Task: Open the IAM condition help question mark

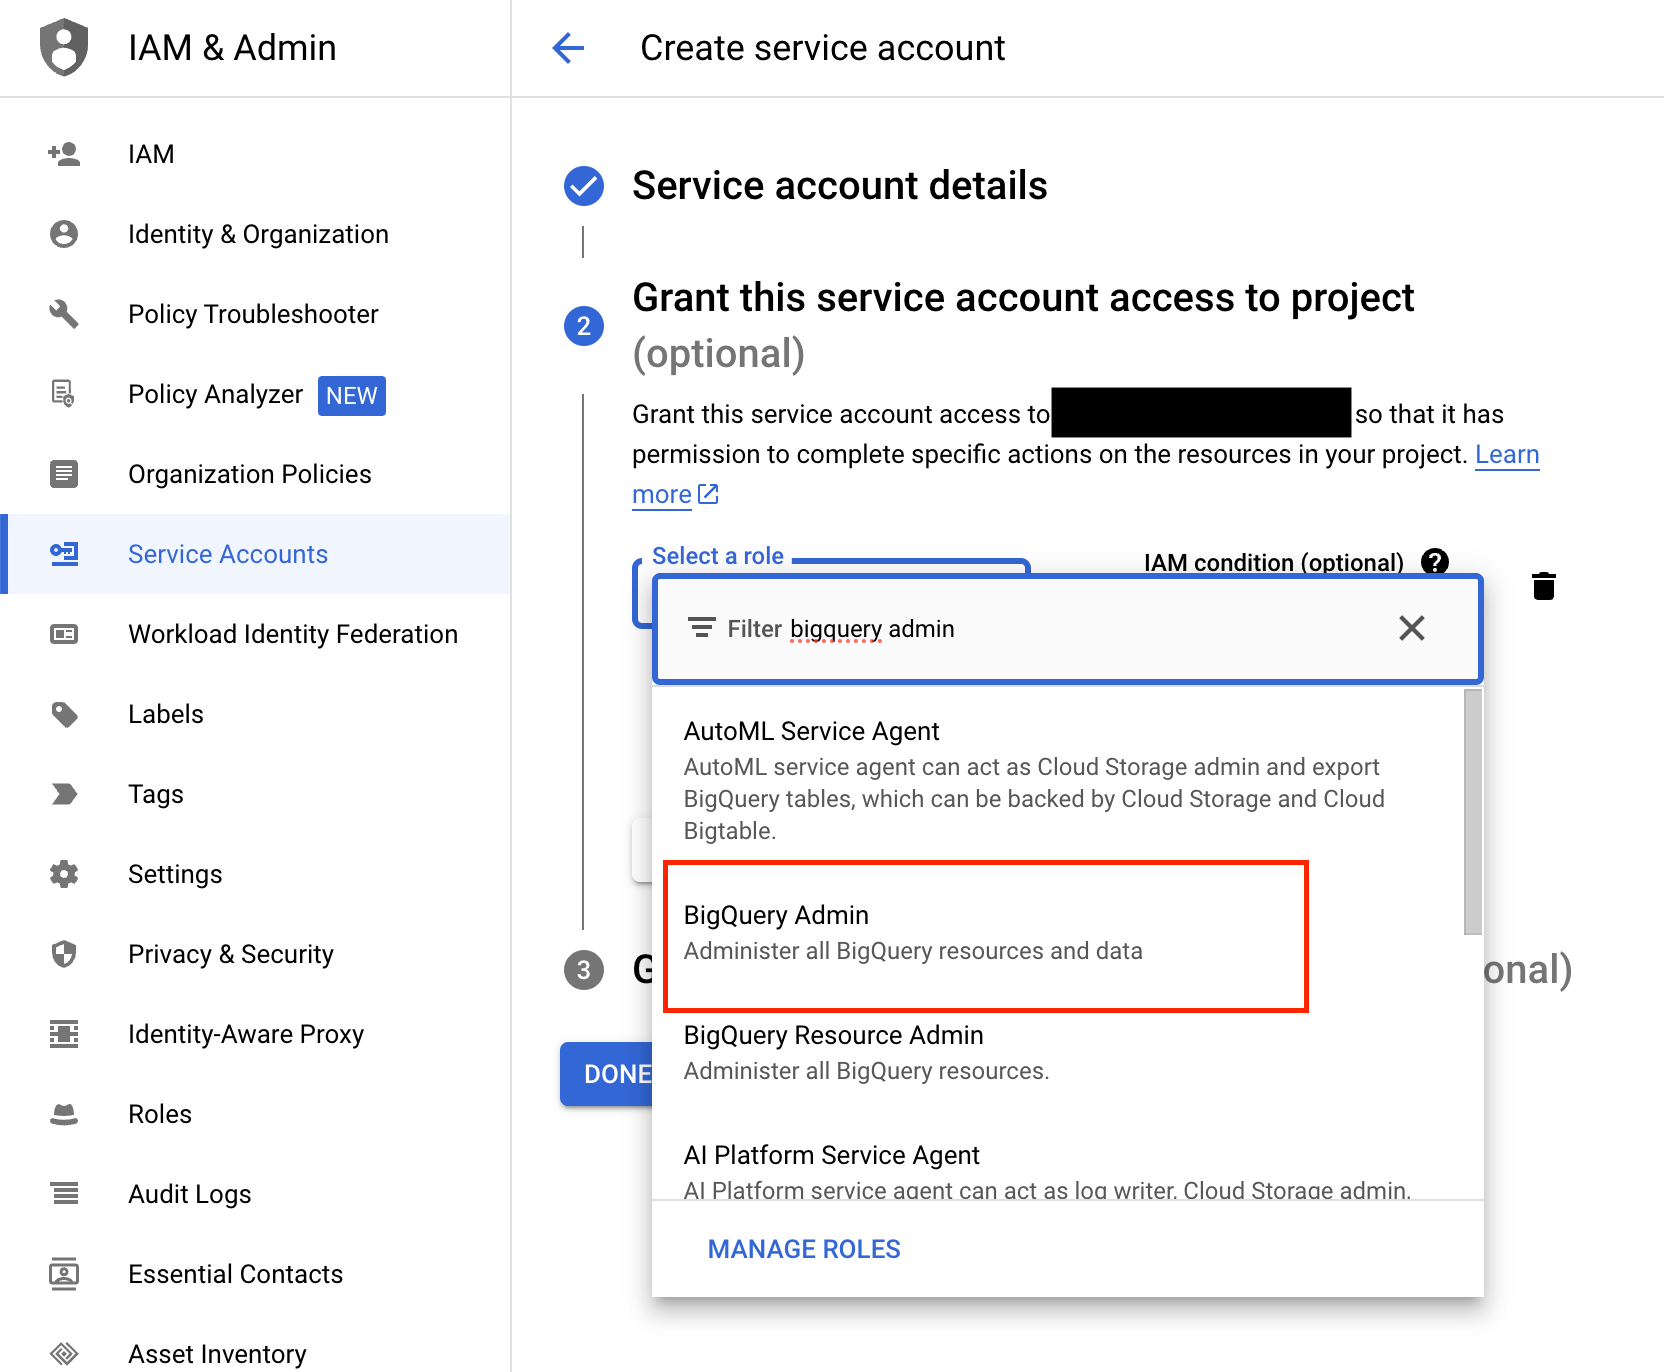Action: point(1435,561)
